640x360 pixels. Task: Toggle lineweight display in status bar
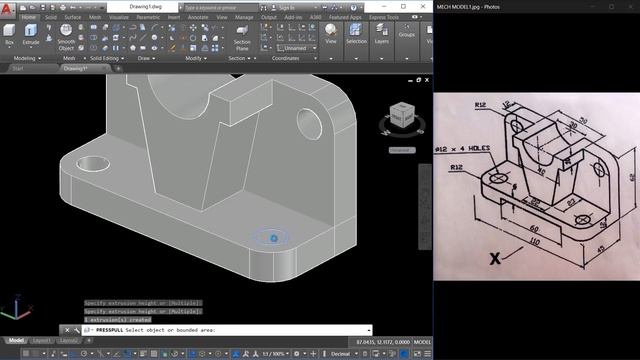point(143,353)
